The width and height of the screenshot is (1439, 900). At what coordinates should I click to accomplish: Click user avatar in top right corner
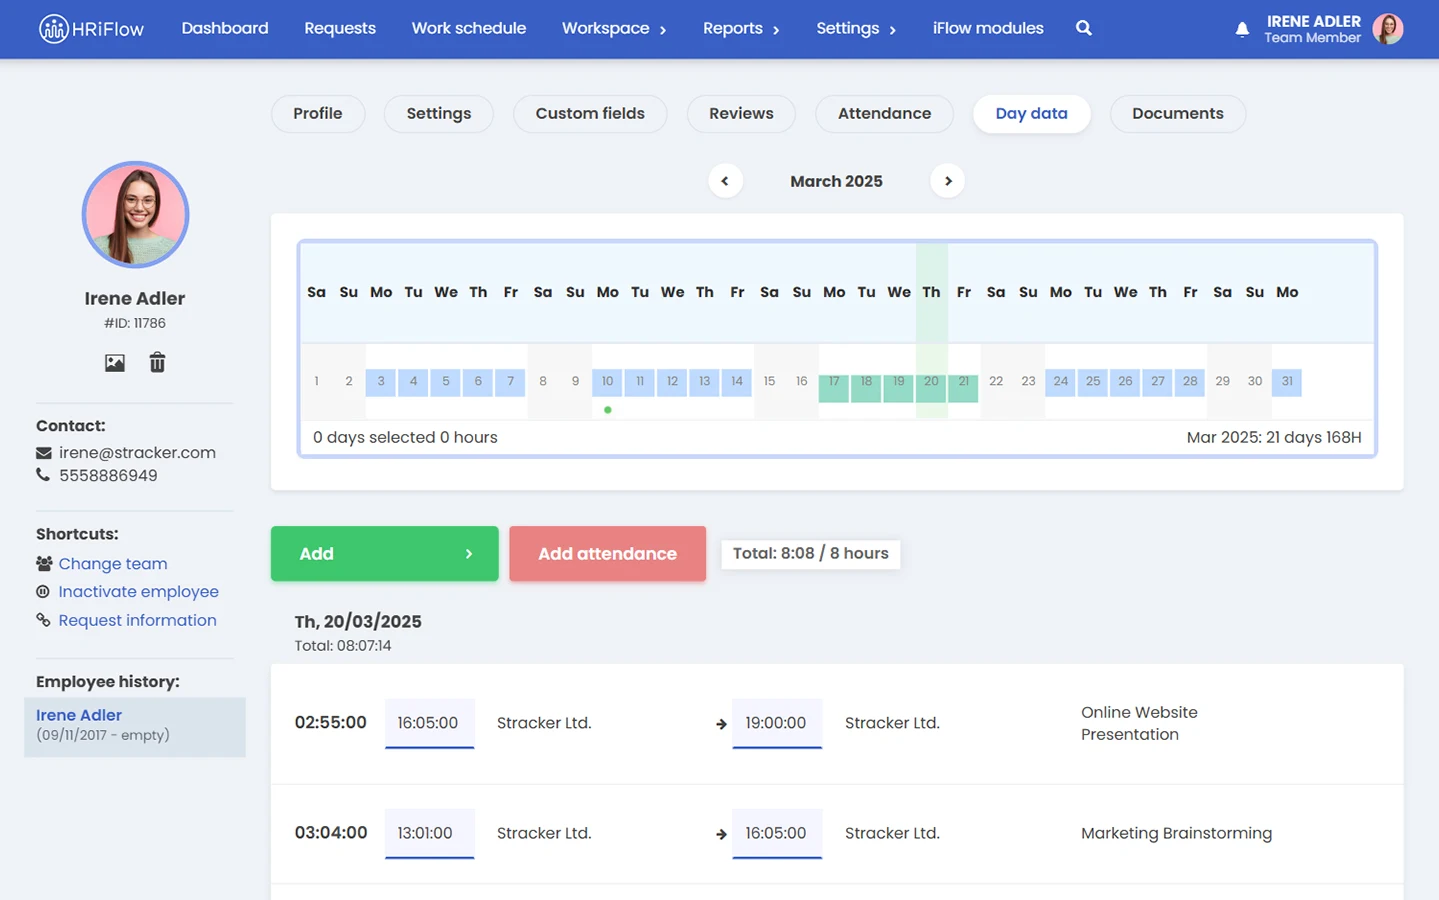(x=1388, y=29)
